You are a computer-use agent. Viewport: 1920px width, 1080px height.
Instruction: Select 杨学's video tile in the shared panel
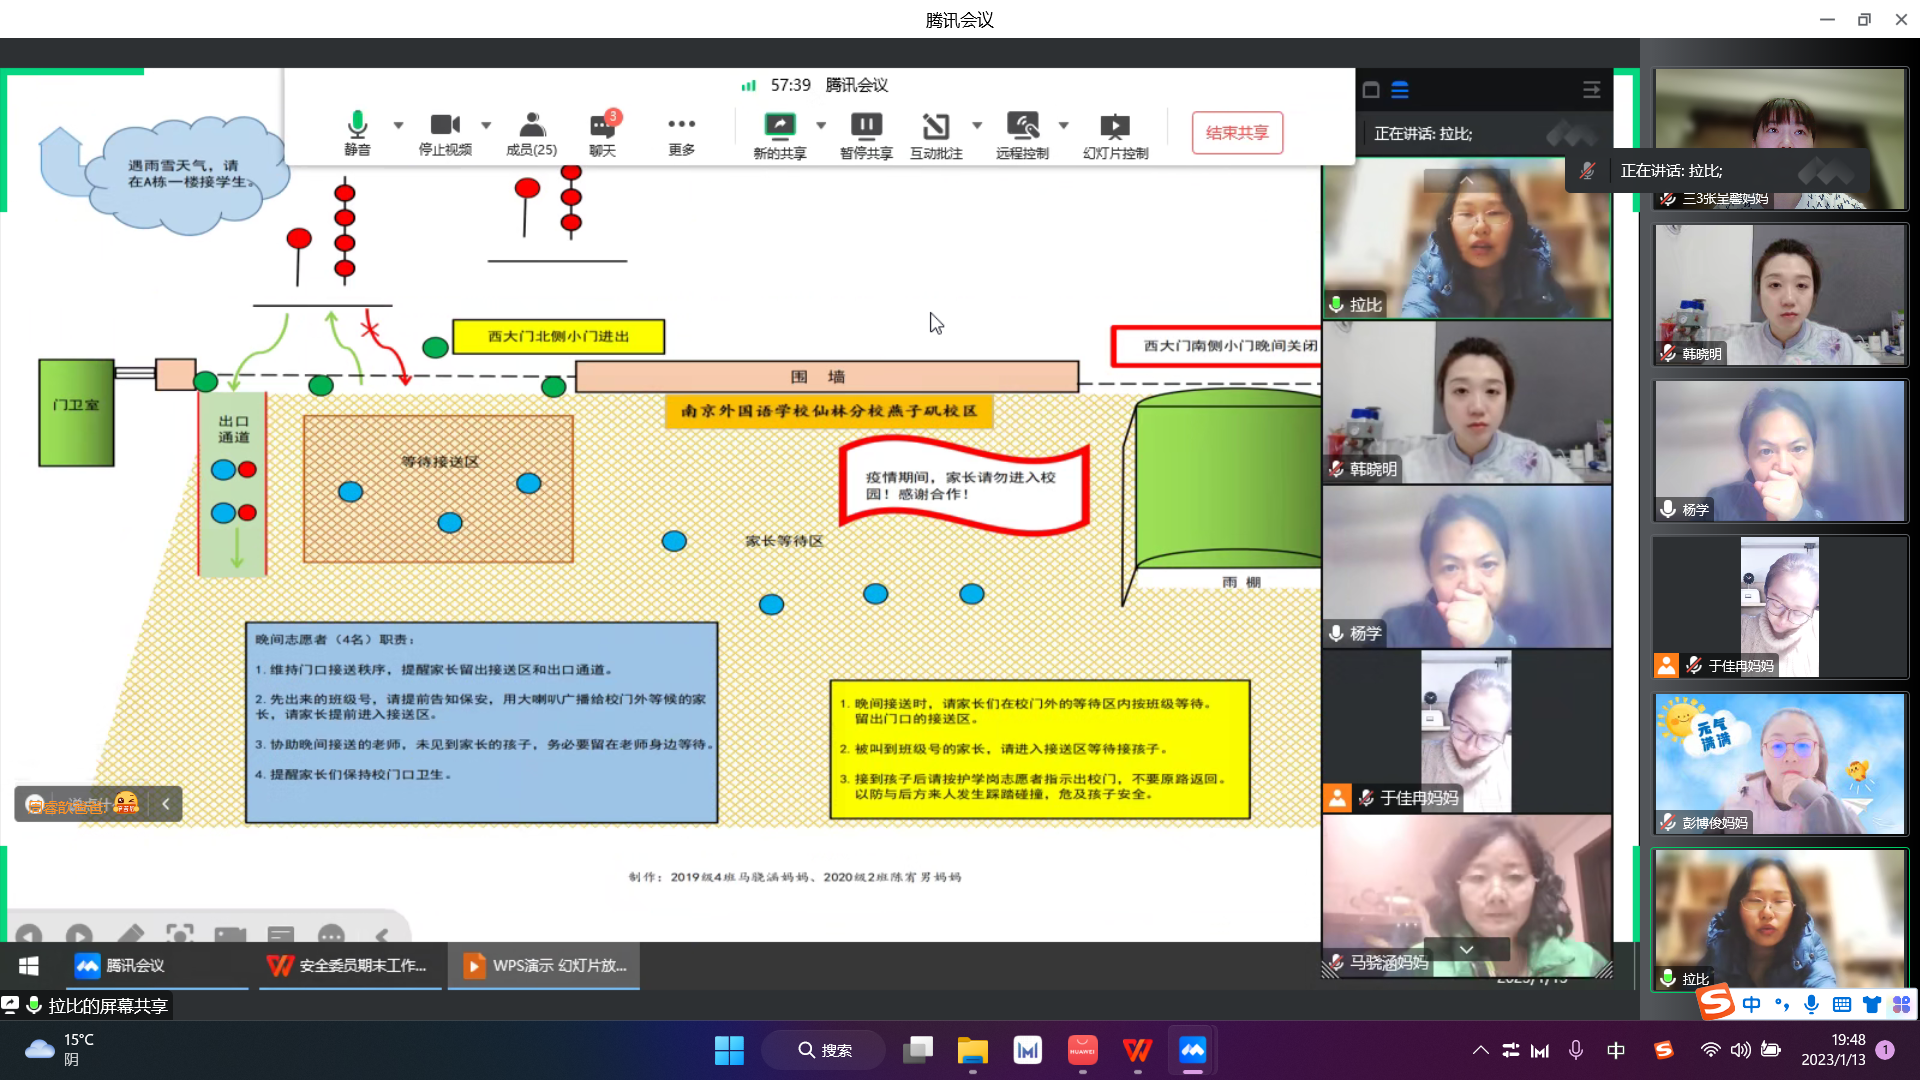tap(1467, 567)
